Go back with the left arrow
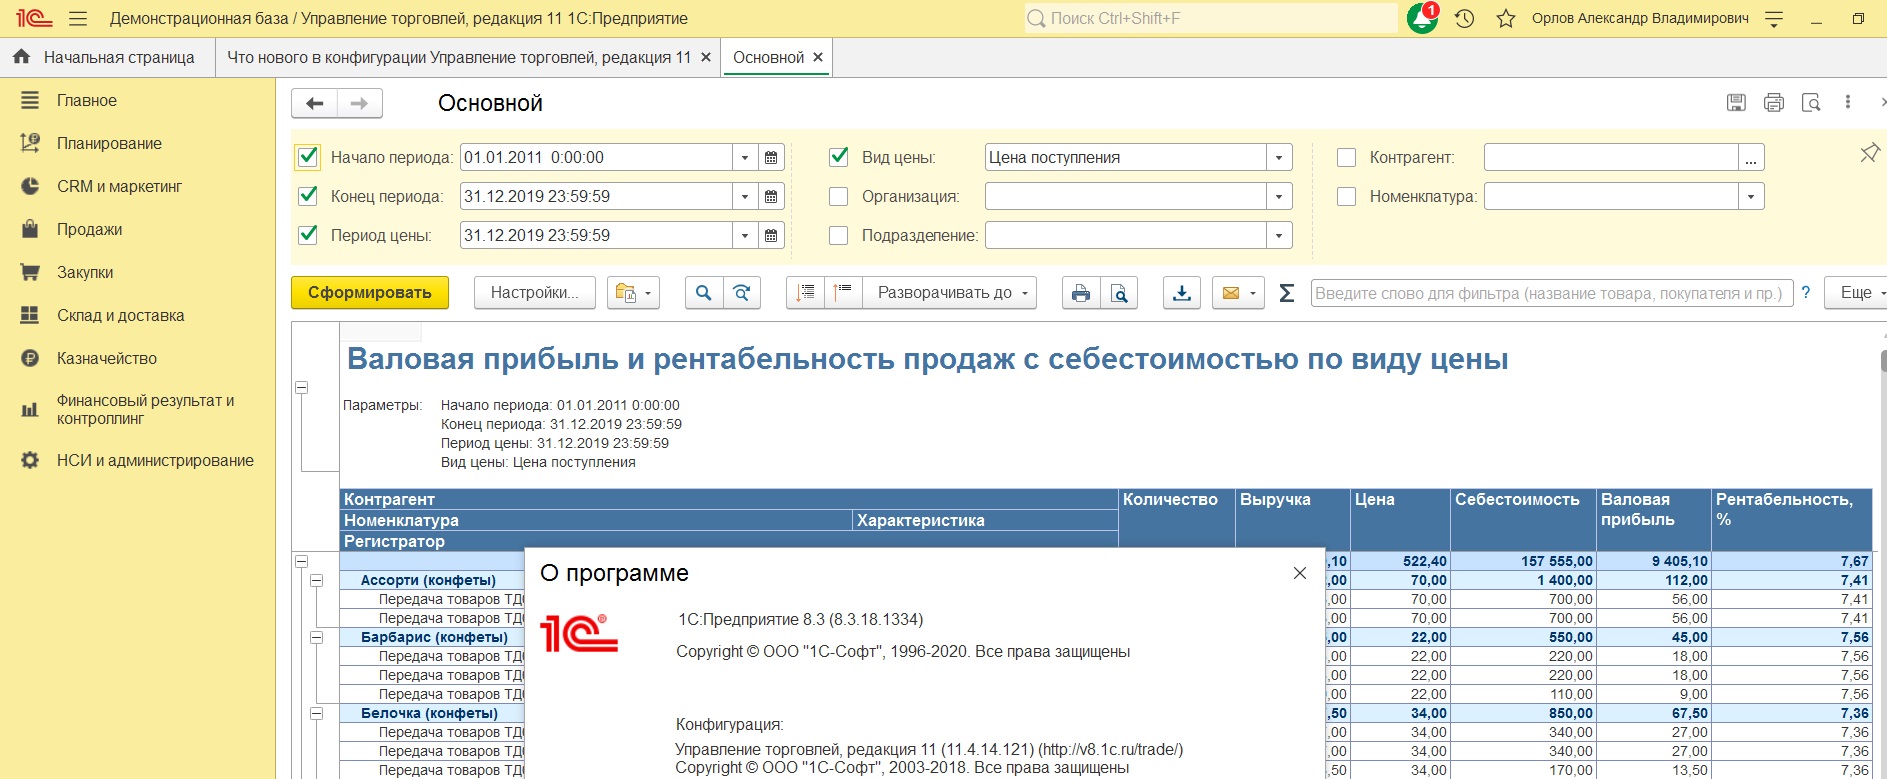Viewport: 1887px width, 779px height. 315,103
